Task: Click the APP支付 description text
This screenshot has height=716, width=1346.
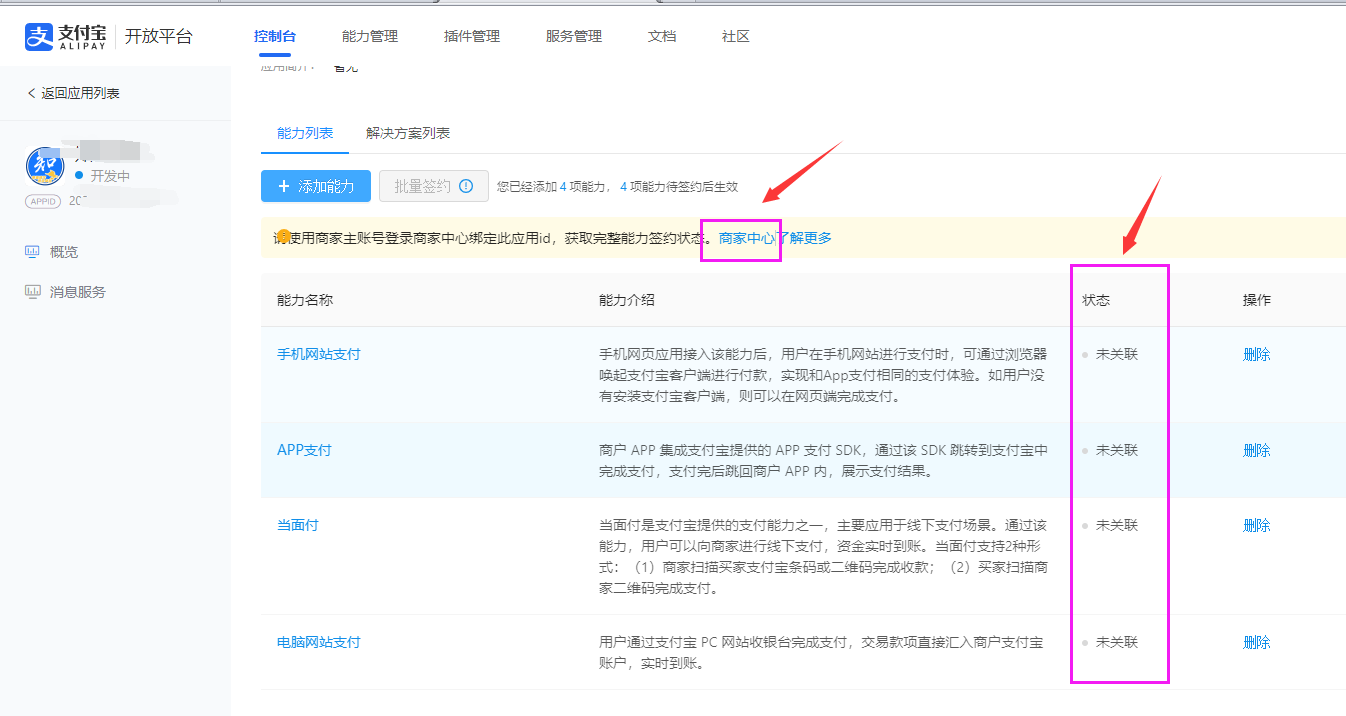Action: click(824, 460)
